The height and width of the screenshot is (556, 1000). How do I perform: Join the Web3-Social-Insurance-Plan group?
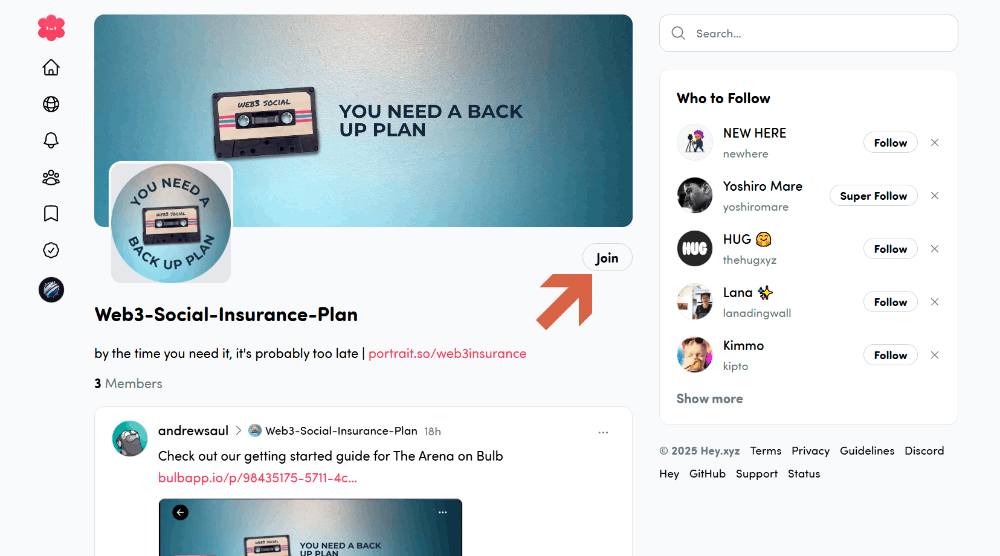click(607, 258)
